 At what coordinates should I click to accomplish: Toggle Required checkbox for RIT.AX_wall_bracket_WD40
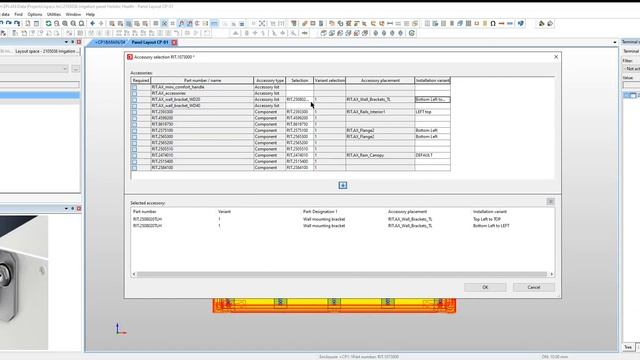[x=134, y=106]
